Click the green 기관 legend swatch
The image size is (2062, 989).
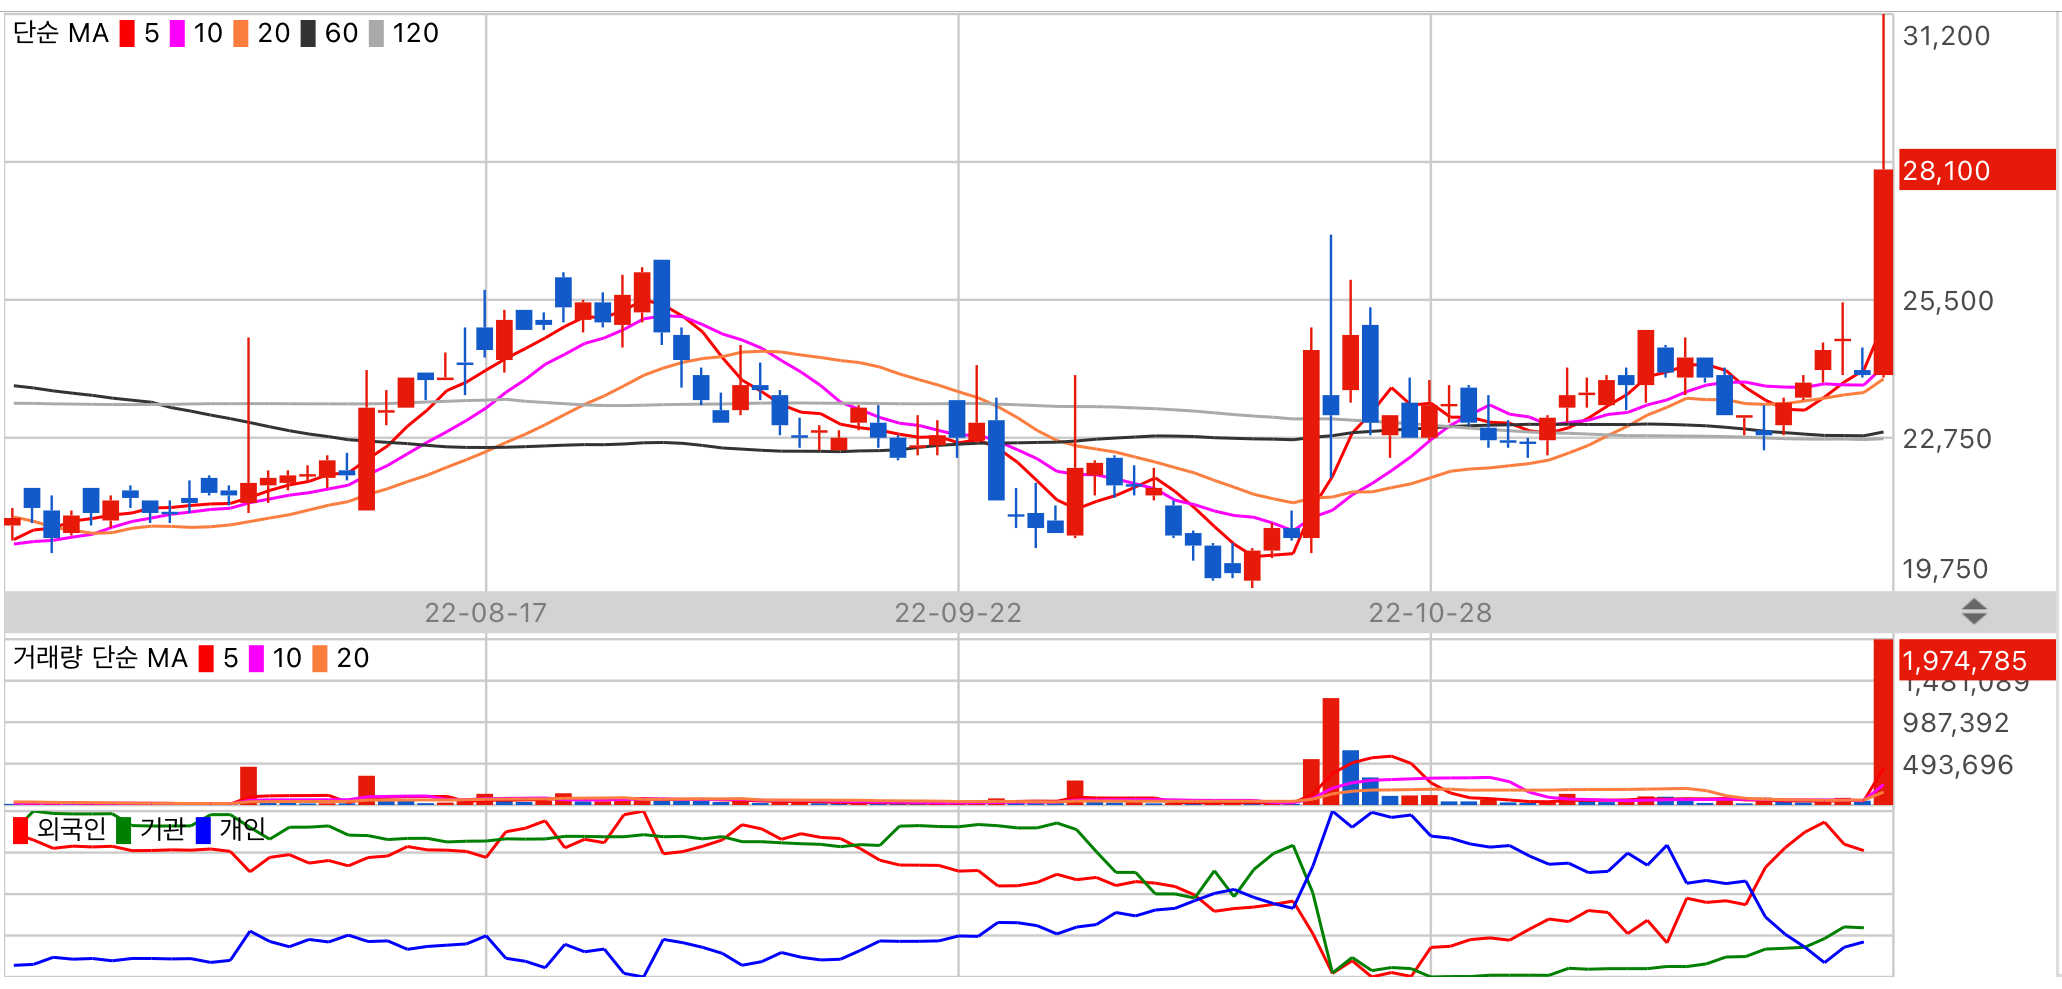tap(124, 830)
